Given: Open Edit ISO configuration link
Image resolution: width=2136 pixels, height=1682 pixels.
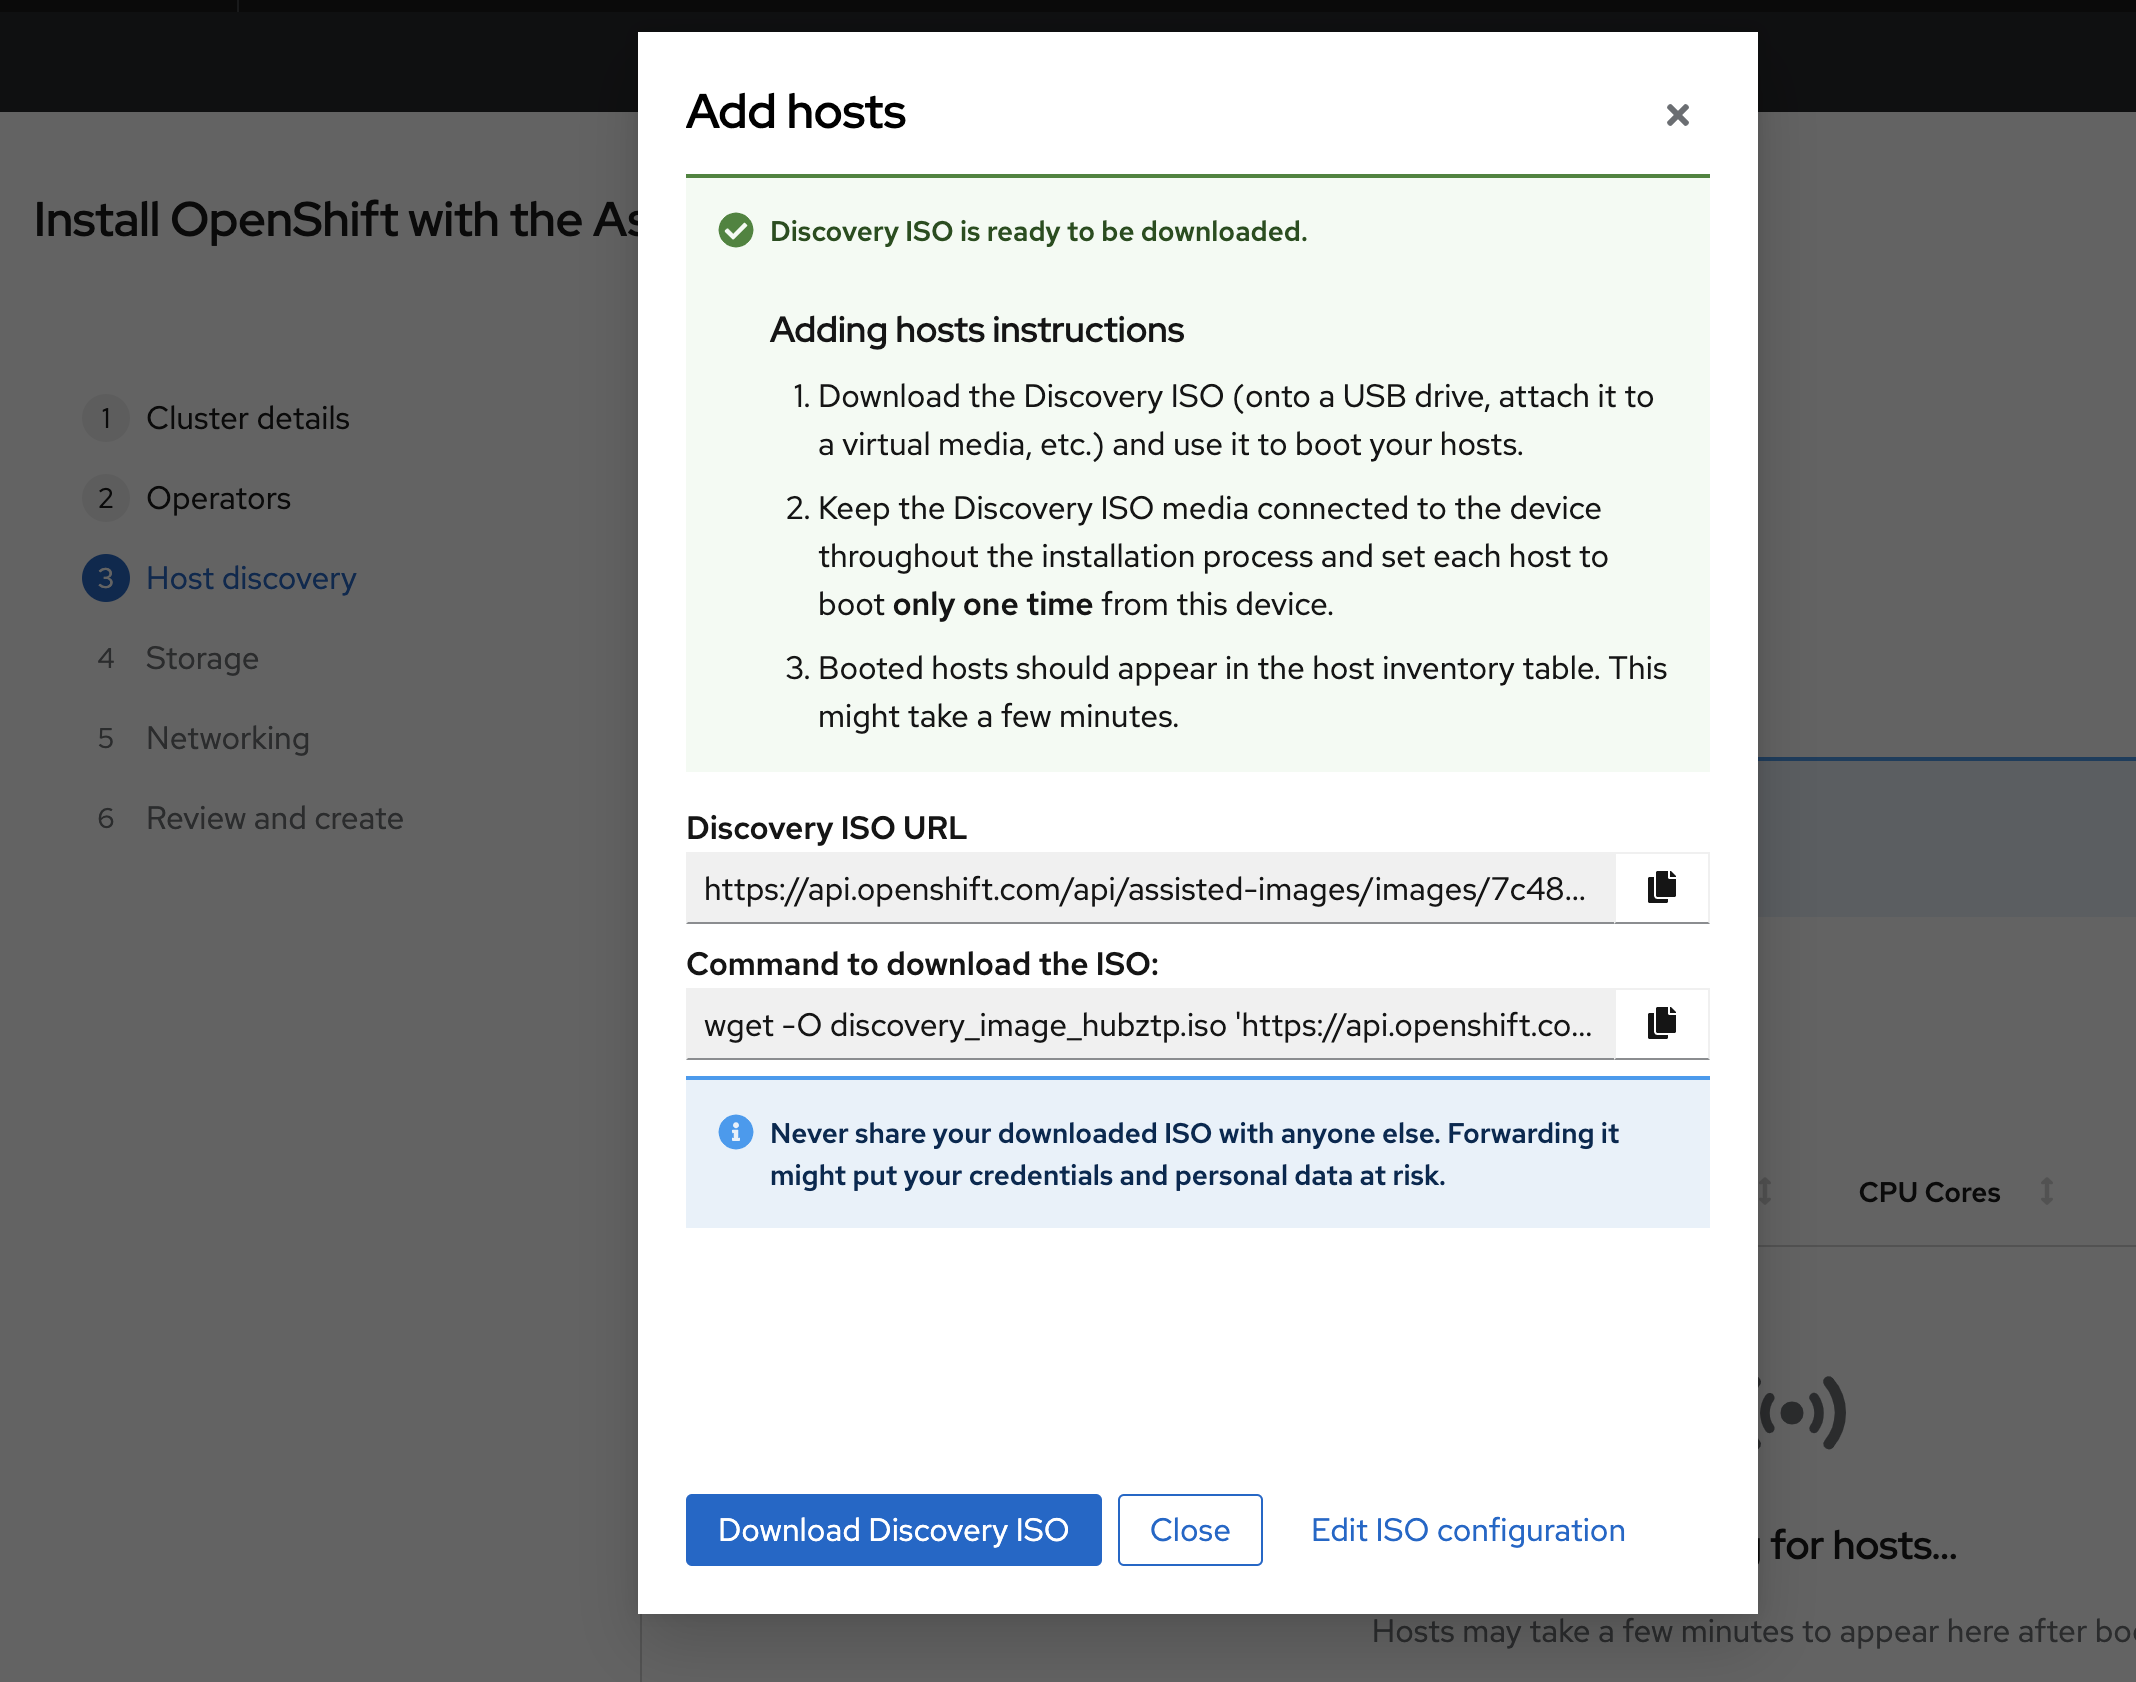Looking at the screenshot, I should pos(1467,1530).
